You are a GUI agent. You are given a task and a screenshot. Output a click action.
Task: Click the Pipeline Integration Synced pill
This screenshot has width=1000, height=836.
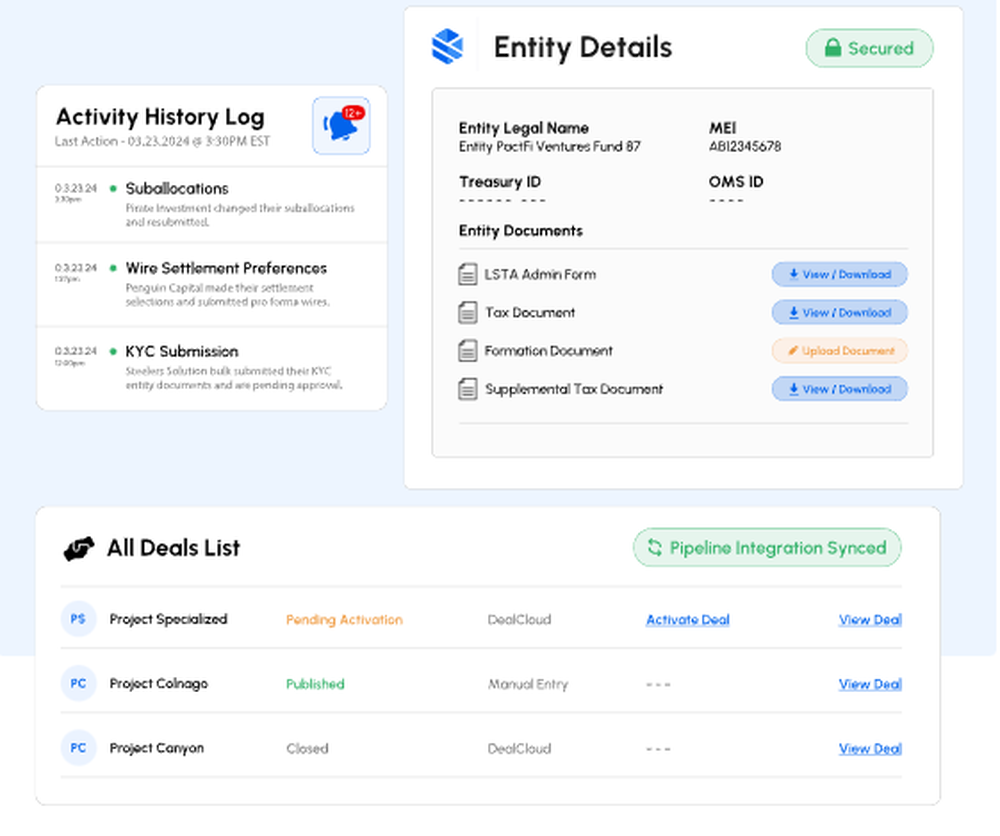click(x=766, y=547)
